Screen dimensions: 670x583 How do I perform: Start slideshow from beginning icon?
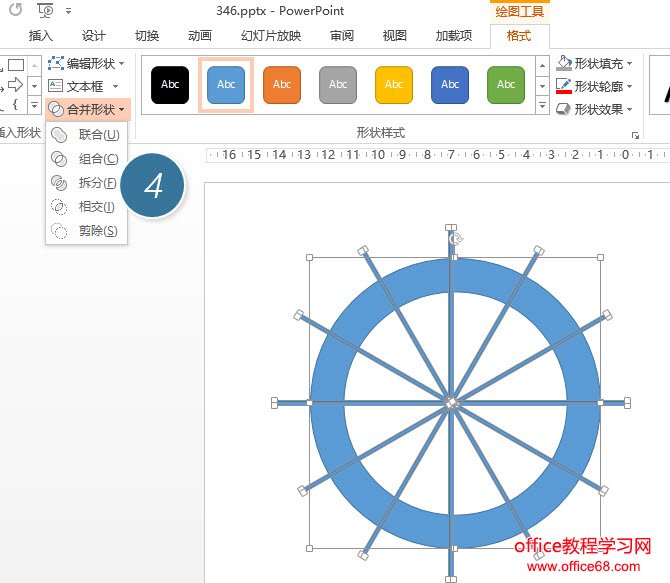[45, 10]
